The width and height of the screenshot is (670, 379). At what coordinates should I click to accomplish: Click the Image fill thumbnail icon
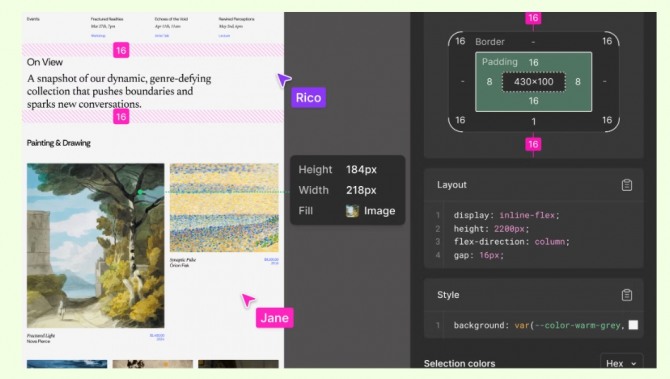[x=352, y=211]
